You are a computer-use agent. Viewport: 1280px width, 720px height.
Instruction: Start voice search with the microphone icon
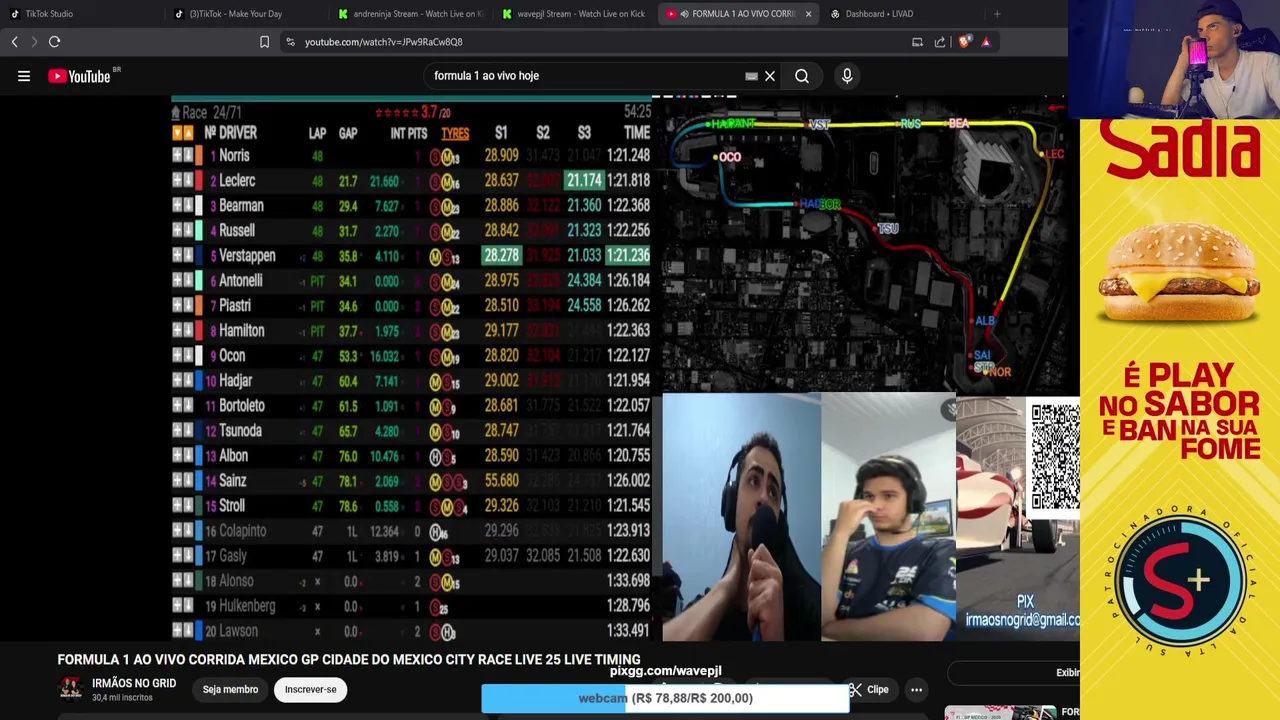point(847,76)
